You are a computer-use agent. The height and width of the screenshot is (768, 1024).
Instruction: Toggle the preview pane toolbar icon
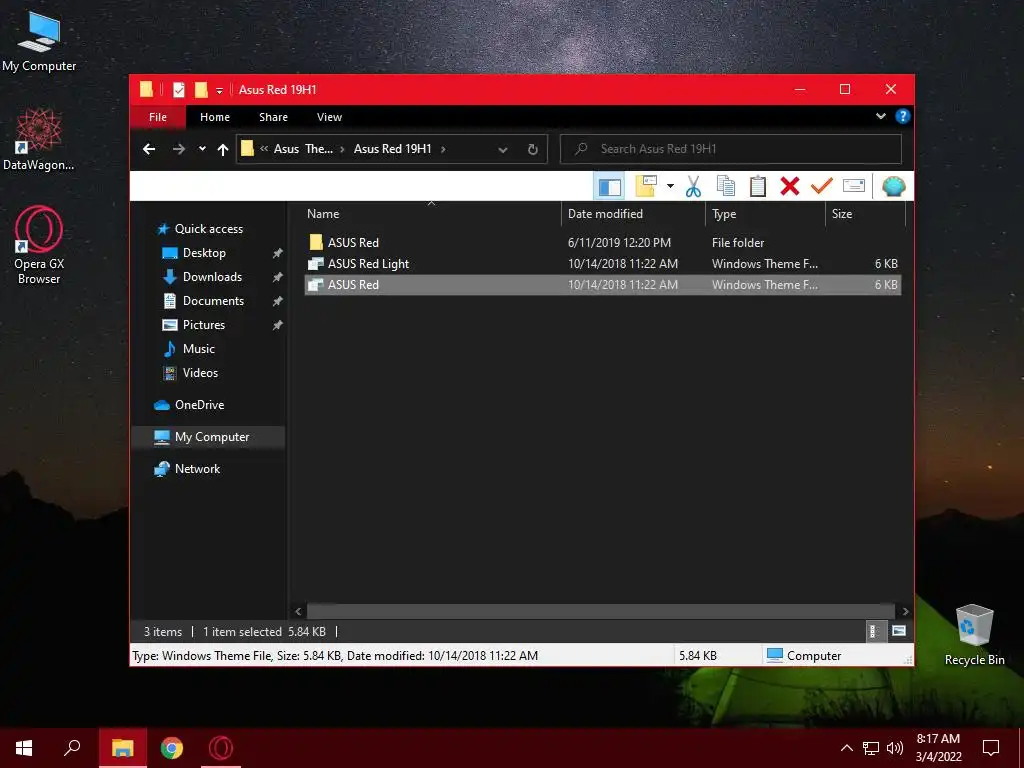[609, 187]
